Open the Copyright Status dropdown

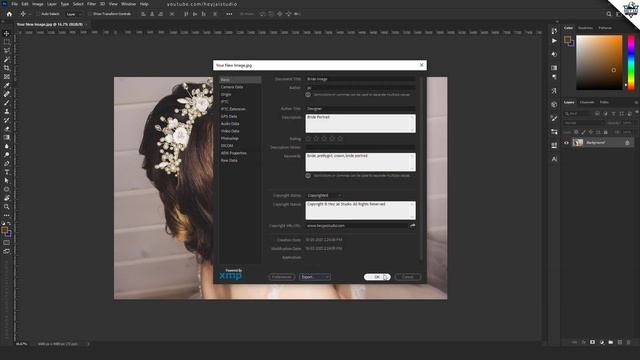[x=324, y=196]
